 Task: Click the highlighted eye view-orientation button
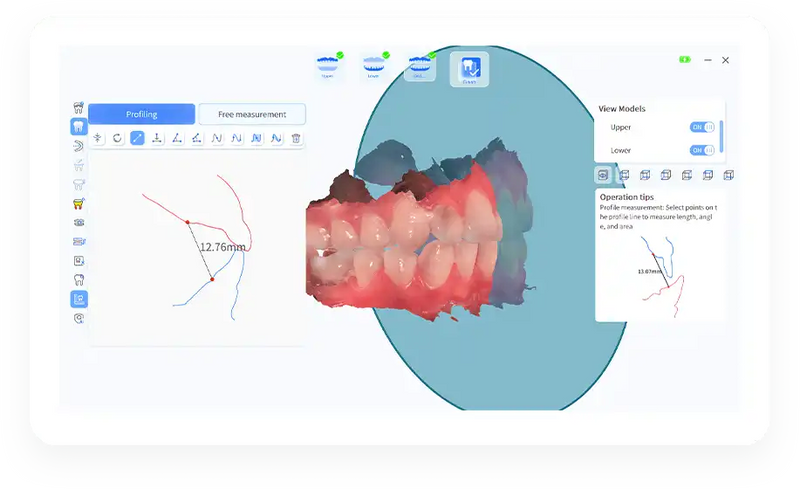click(x=603, y=175)
